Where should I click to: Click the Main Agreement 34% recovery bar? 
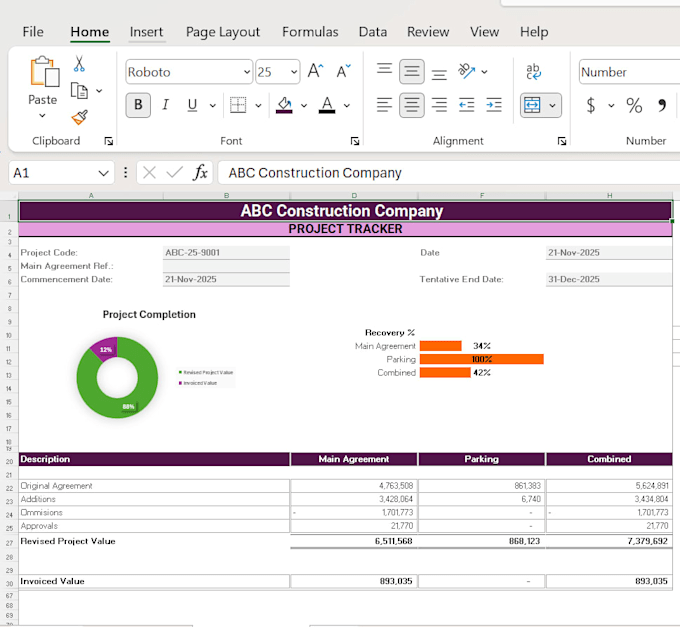pos(441,346)
